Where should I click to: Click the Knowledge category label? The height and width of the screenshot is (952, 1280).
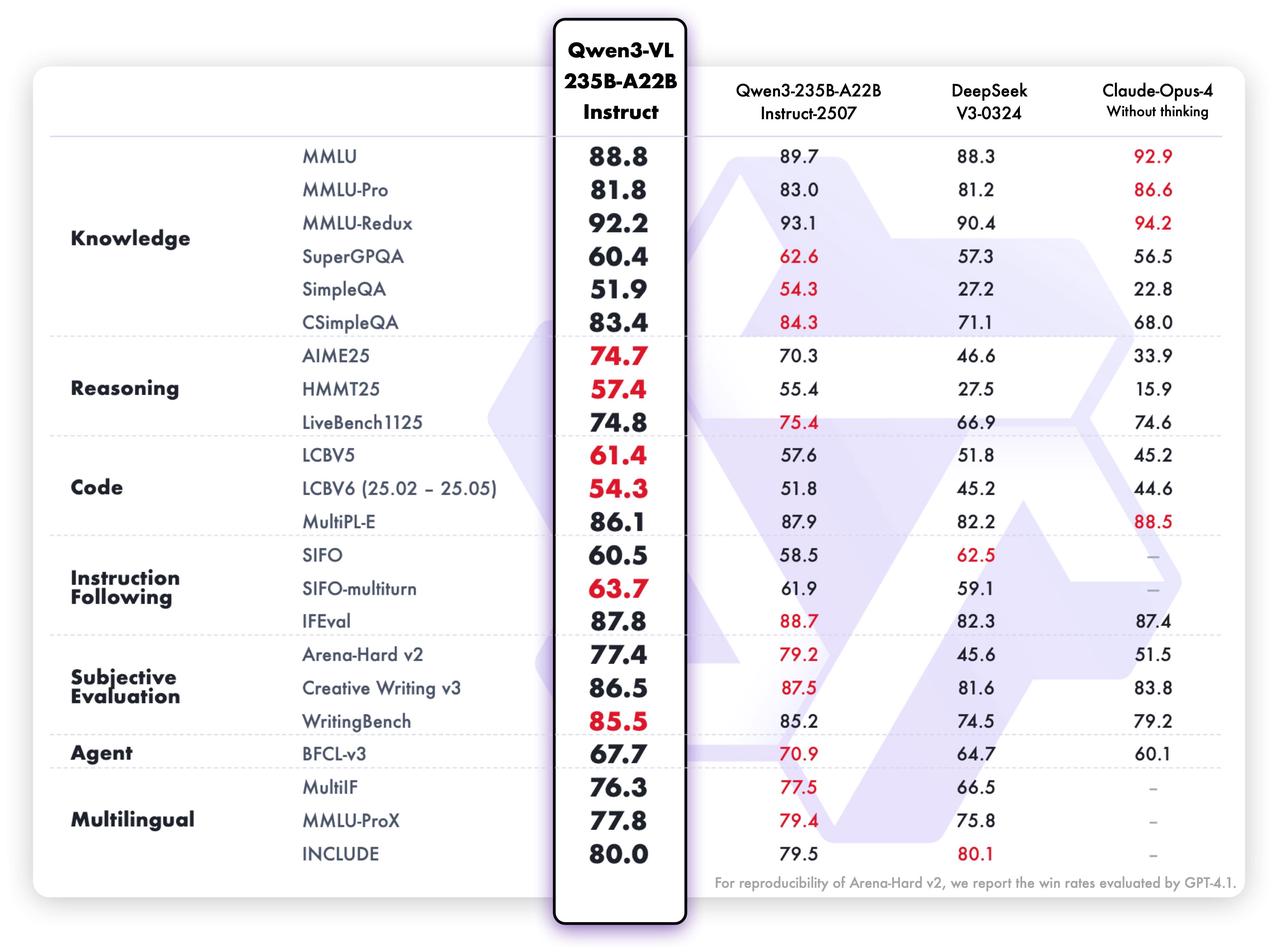click(x=130, y=239)
